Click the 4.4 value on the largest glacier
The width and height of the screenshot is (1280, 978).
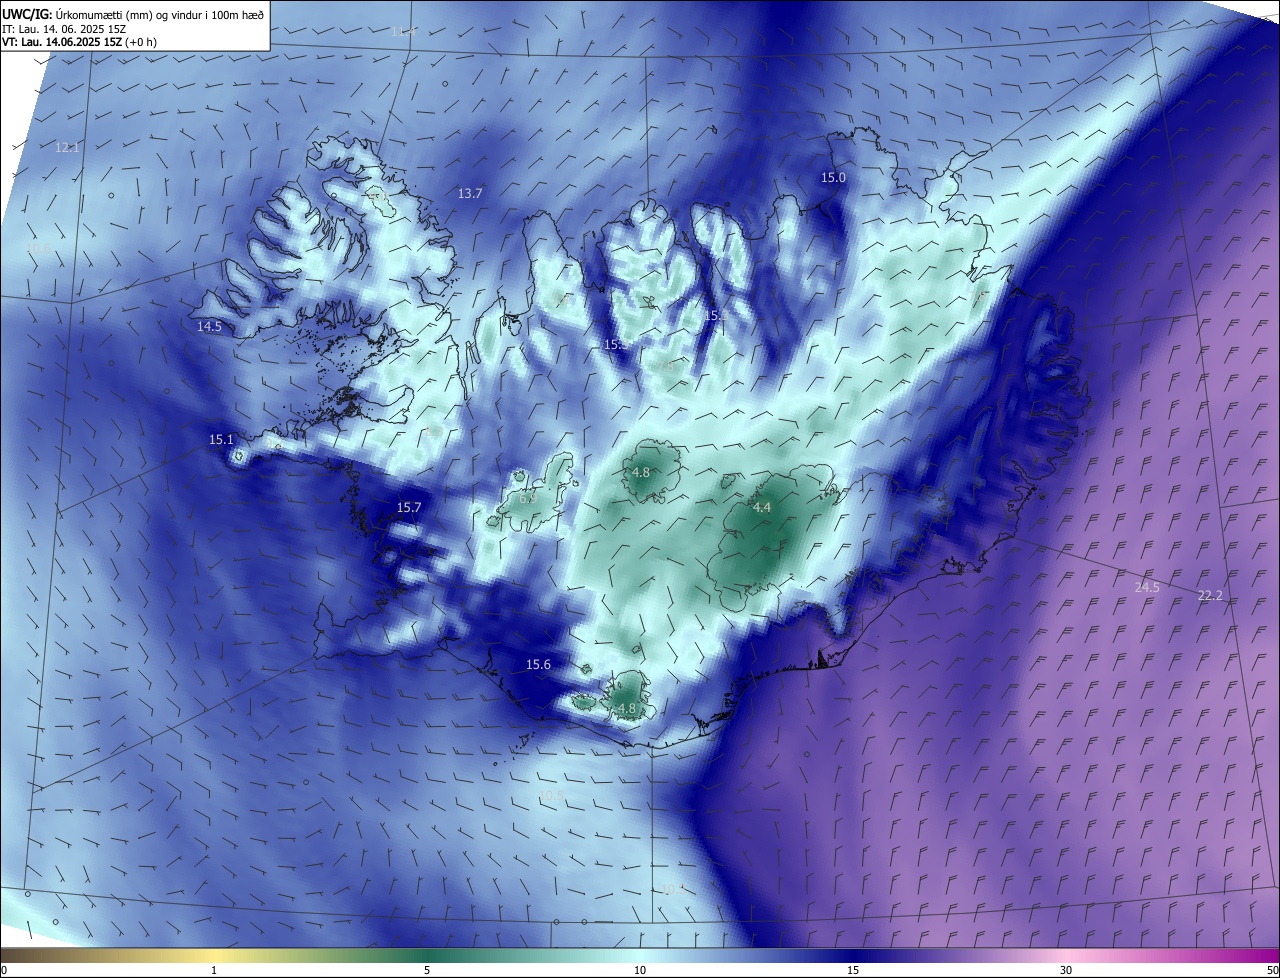point(762,508)
